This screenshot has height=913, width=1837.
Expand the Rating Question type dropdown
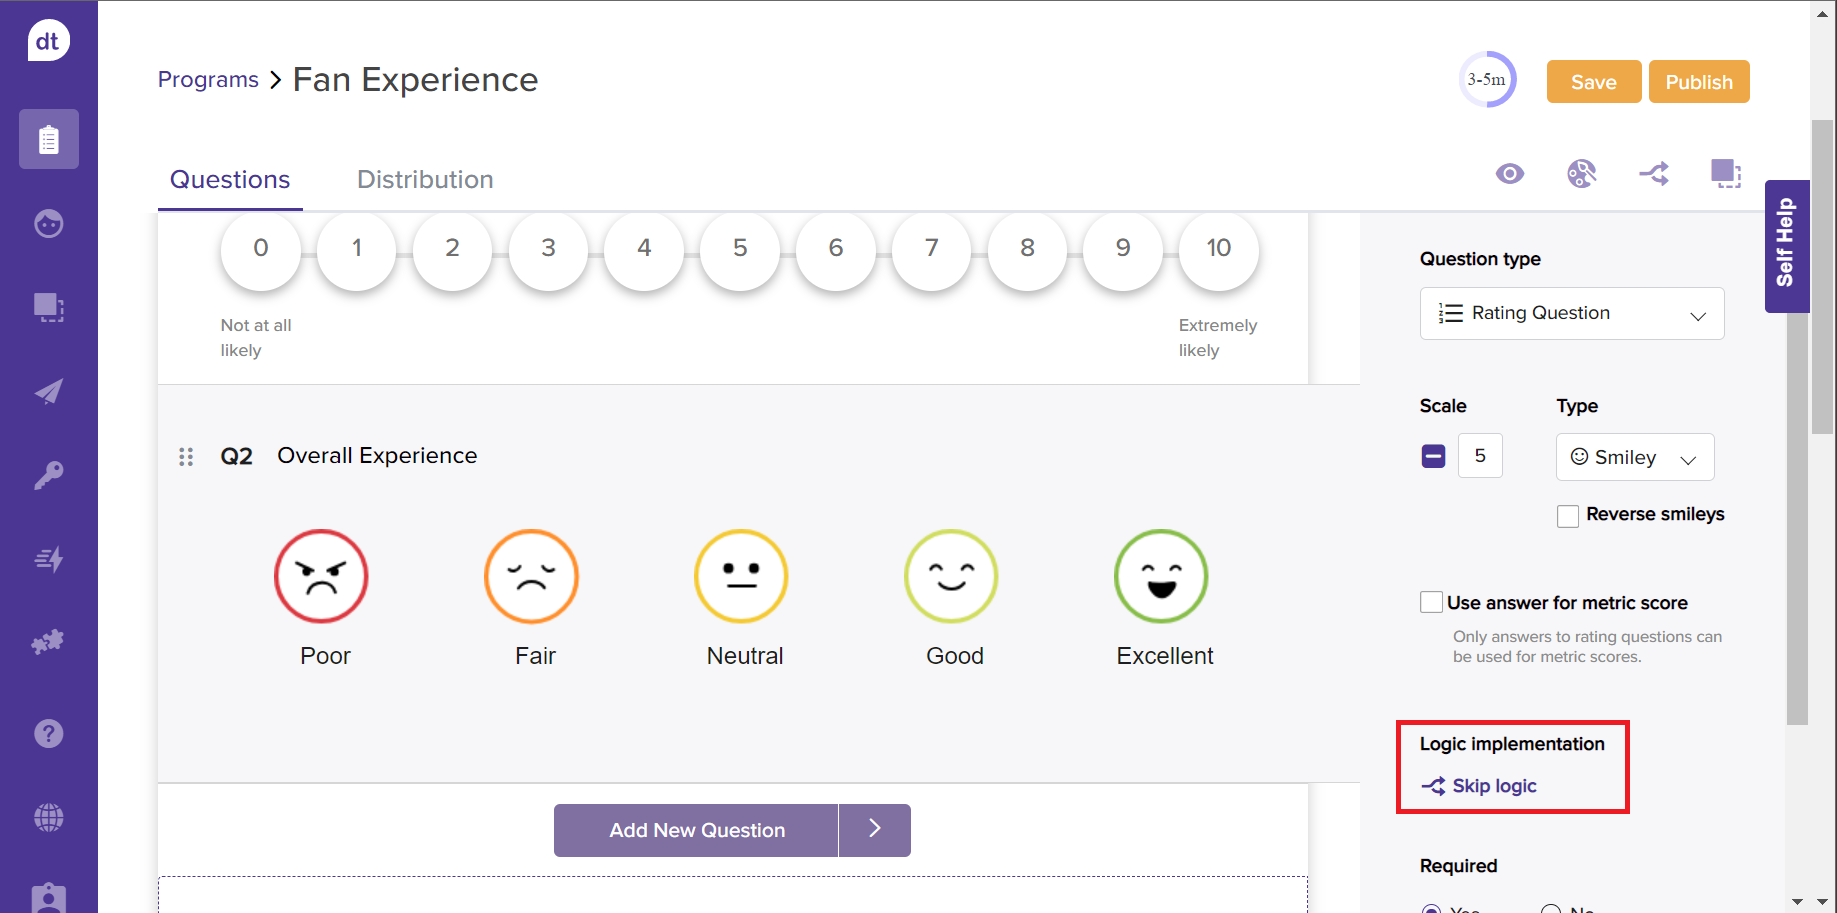pos(1571,314)
